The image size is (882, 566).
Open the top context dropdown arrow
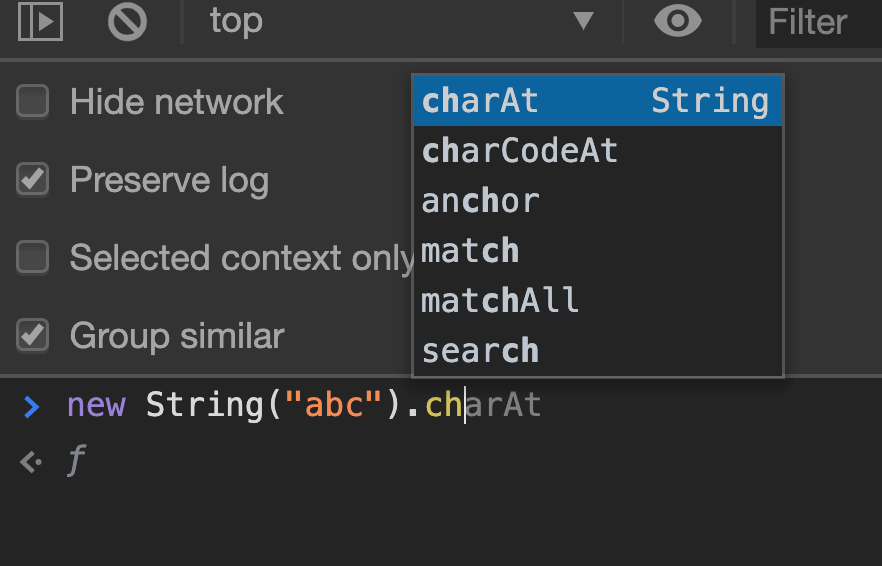[583, 22]
